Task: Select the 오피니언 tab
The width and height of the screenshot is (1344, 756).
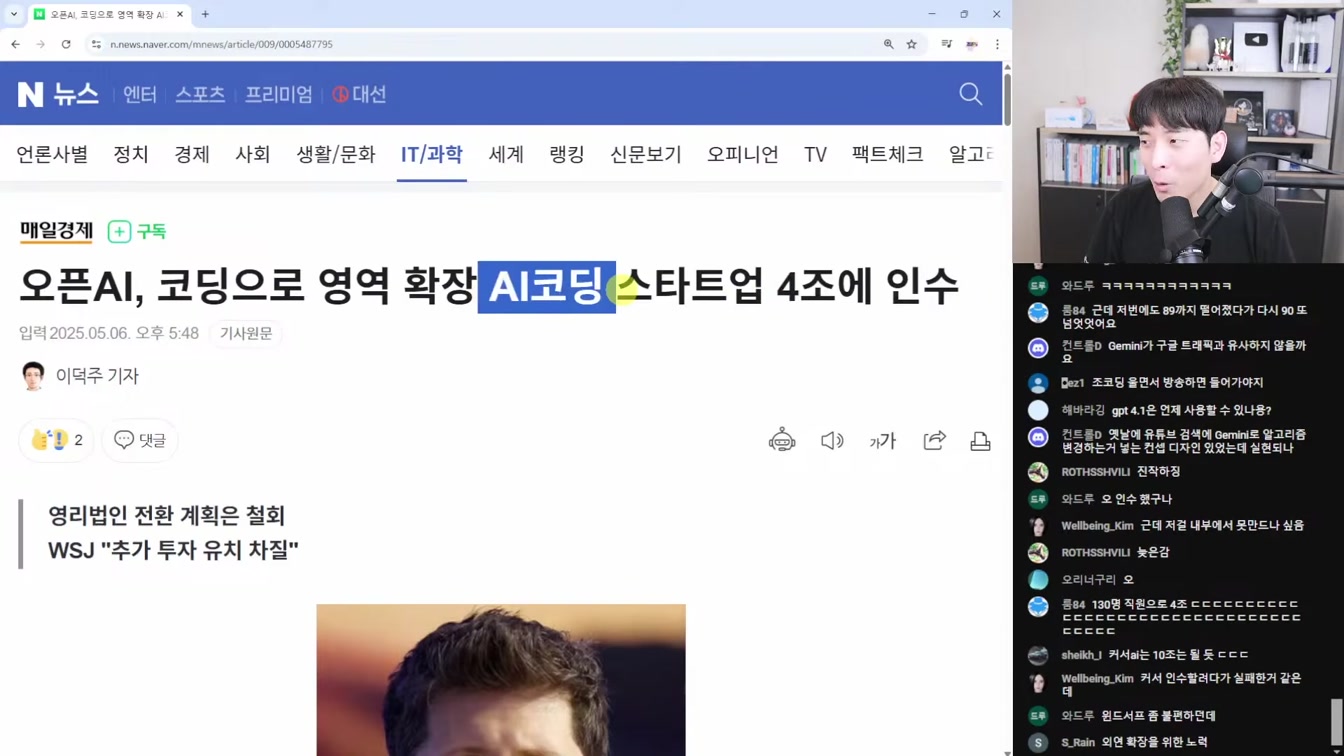Action: coord(743,154)
